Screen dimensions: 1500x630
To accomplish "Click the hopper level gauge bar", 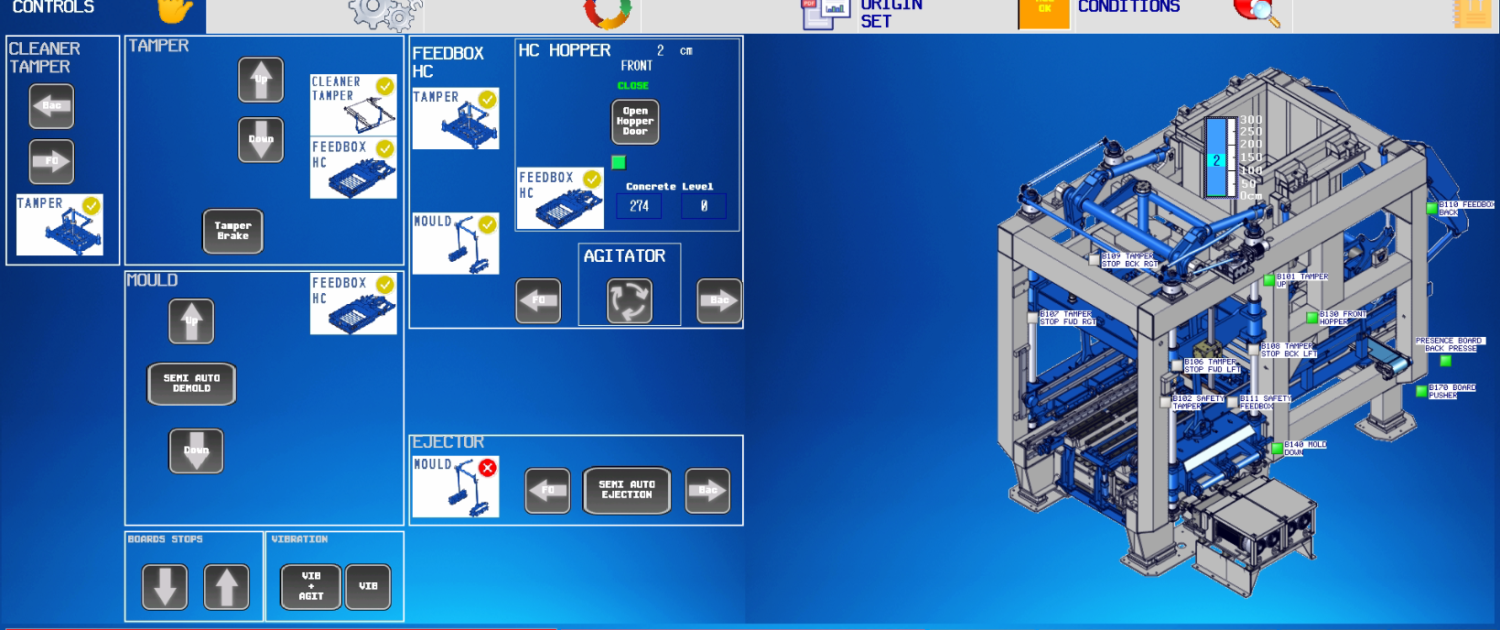I will [1217, 158].
